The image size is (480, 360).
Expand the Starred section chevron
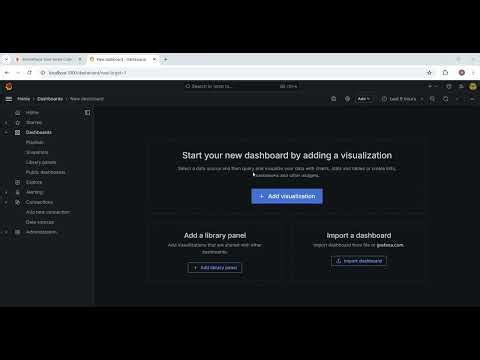(6, 123)
